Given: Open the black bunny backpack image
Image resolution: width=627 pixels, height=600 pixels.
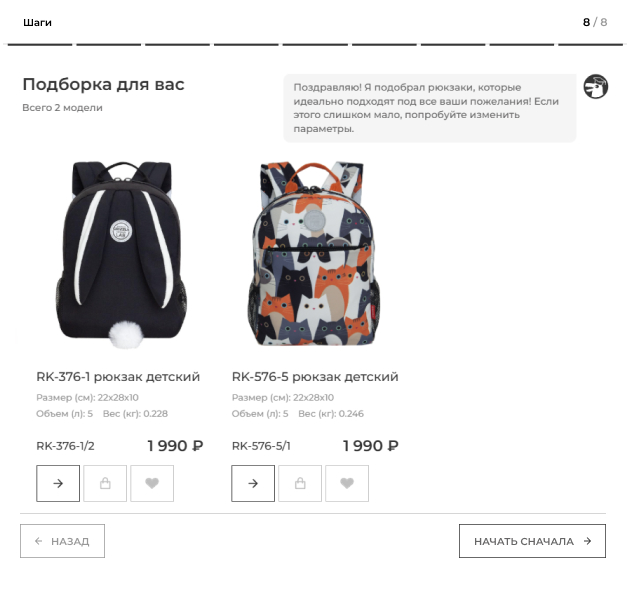Looking at the screenshot, I should [x=121, y=255].
